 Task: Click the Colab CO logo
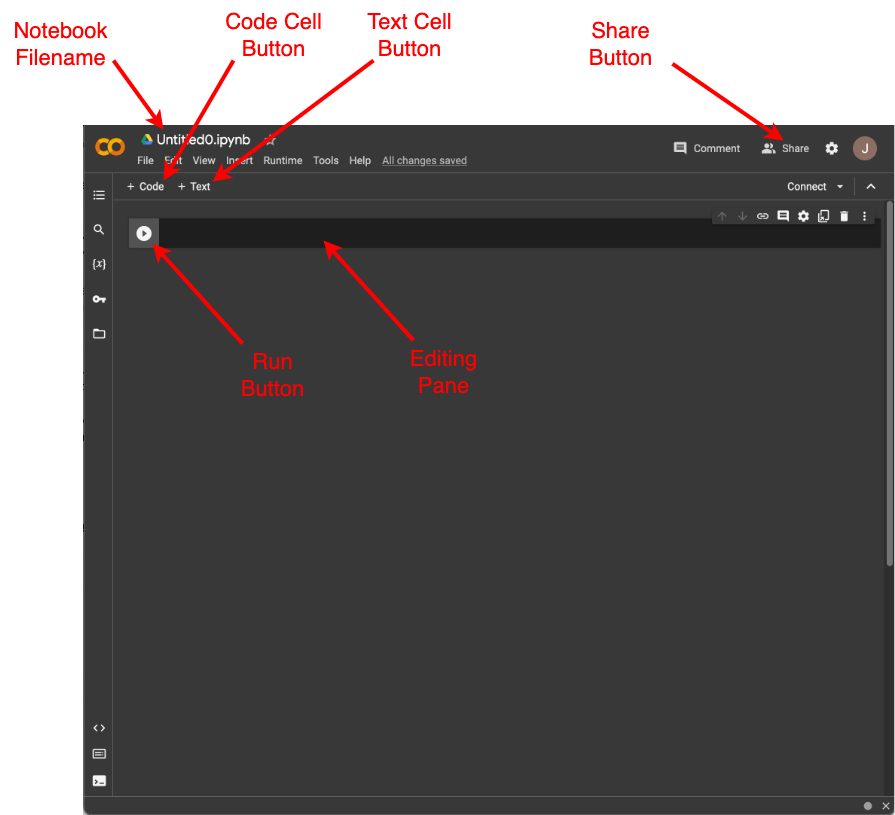(x=110, y=147)
